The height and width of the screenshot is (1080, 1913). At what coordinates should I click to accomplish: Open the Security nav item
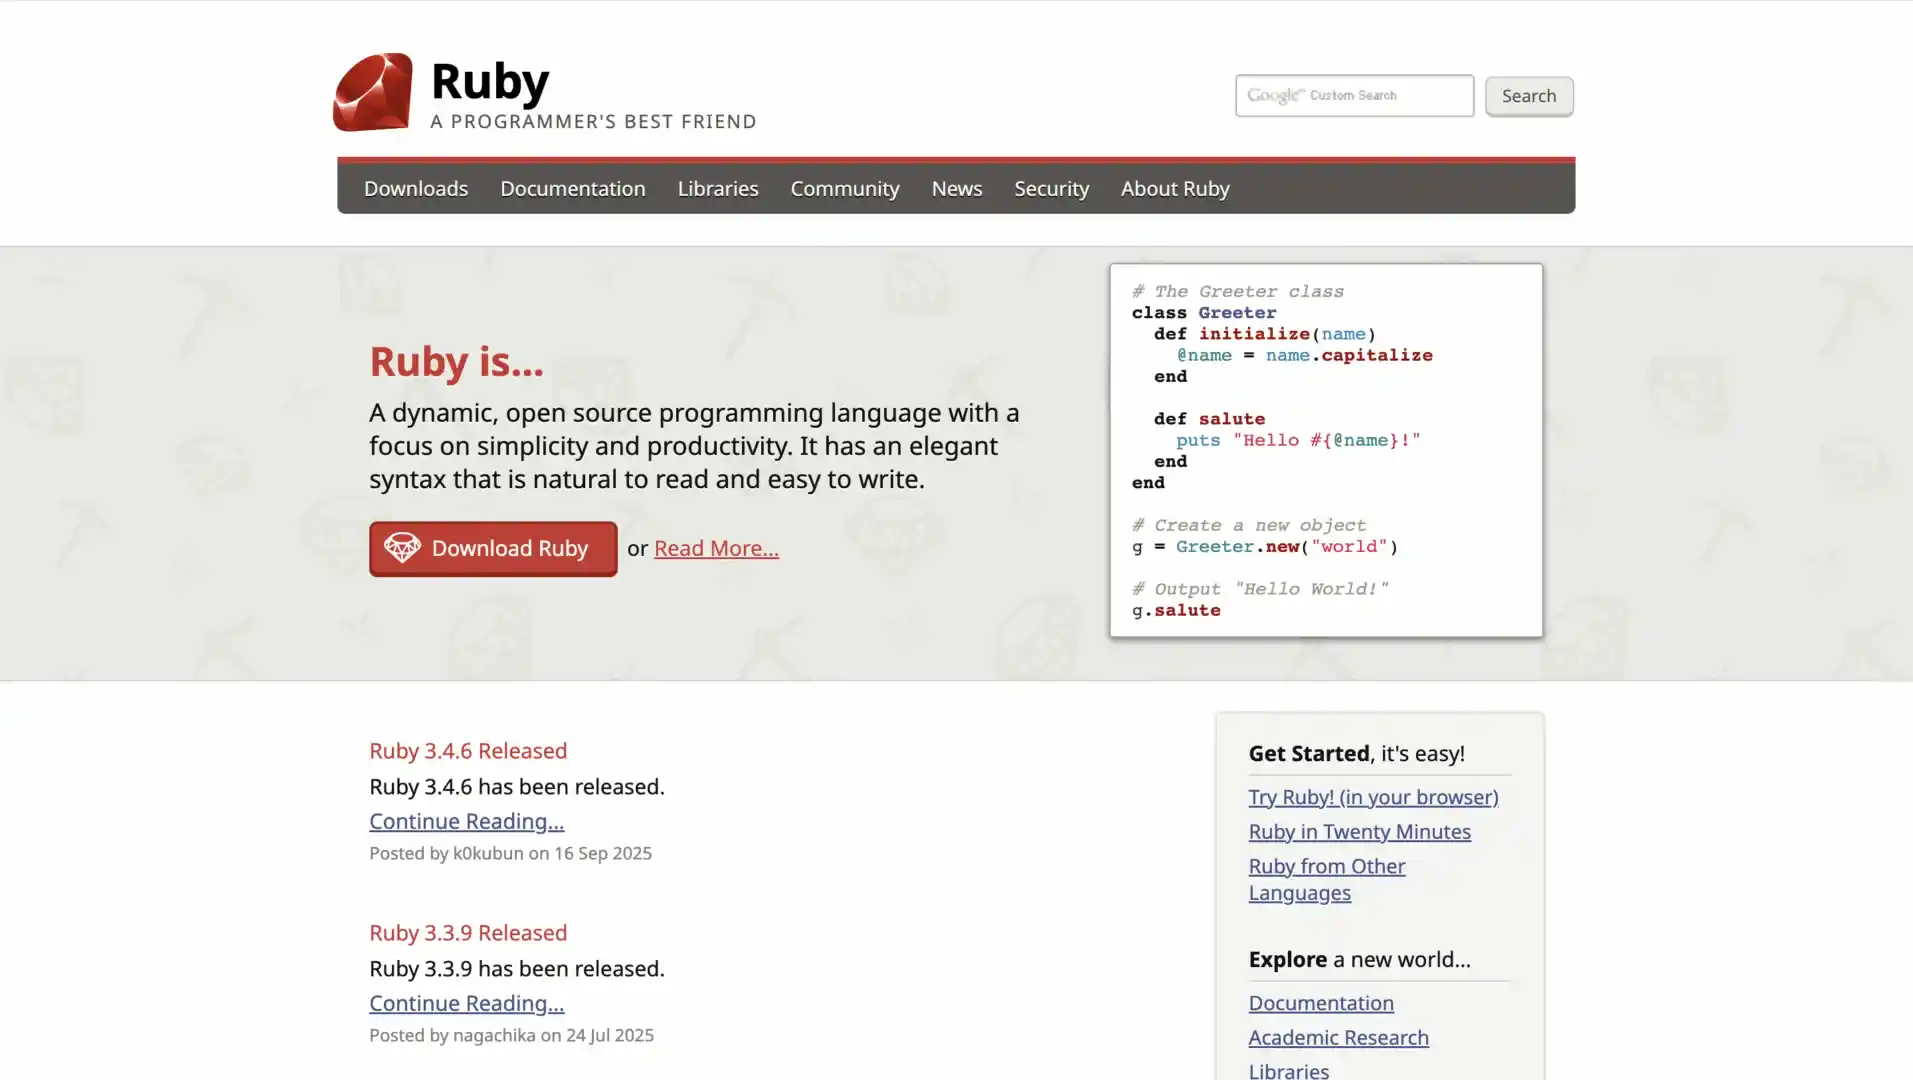pyautogui.click(x=1051, y=188)
